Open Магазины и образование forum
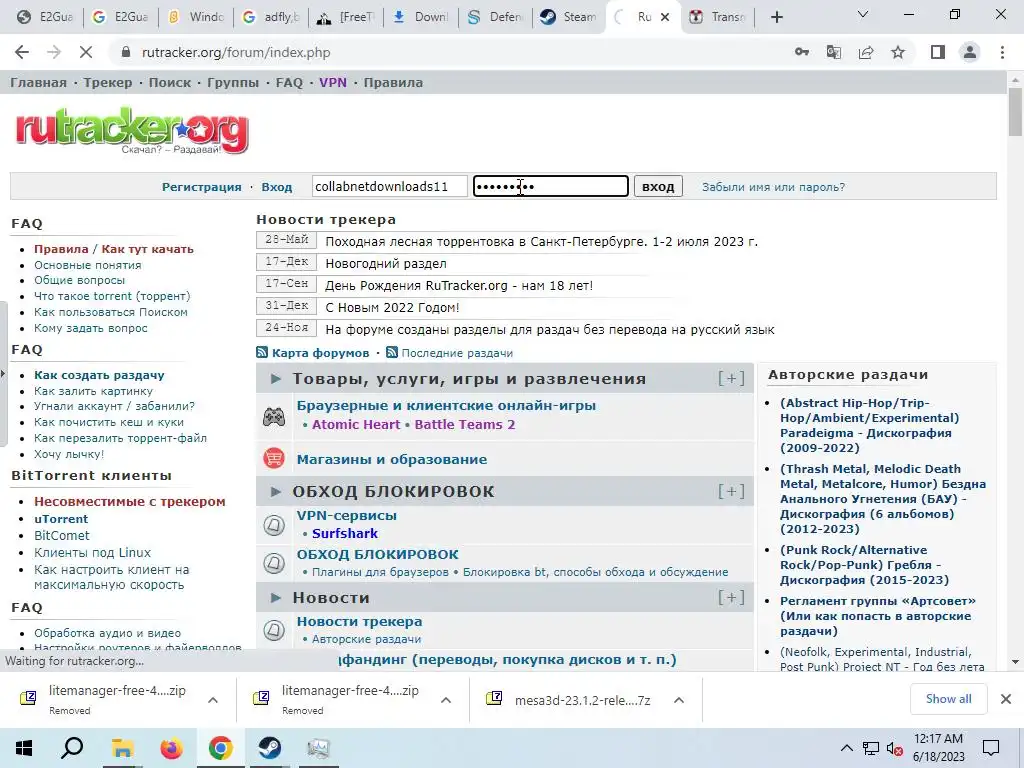Image resolution: width=1024 pixels, height=768 pixels. [x=392, y=459]
